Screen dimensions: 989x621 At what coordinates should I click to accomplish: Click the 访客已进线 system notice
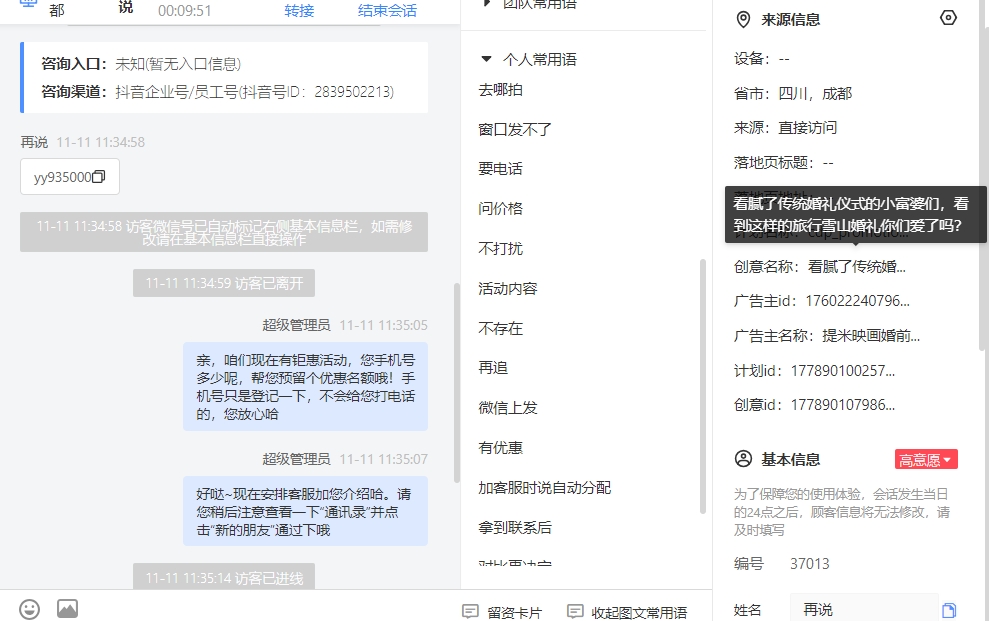point(224,577)
